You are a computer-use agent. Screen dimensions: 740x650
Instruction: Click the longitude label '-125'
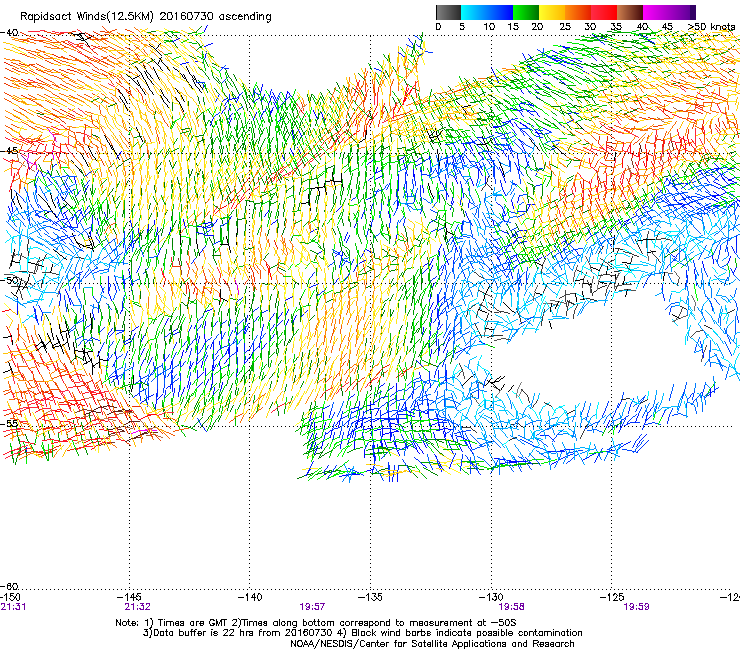612,597
